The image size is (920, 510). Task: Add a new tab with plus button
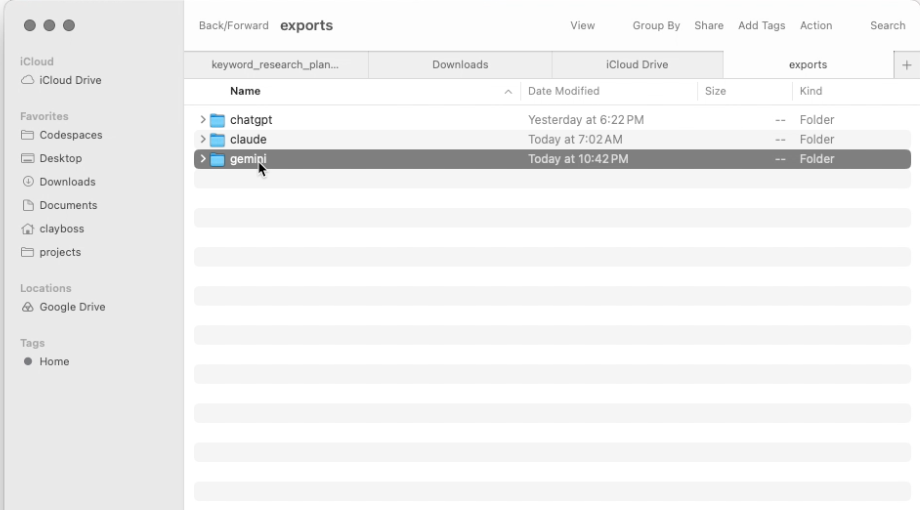click(907, 65)
